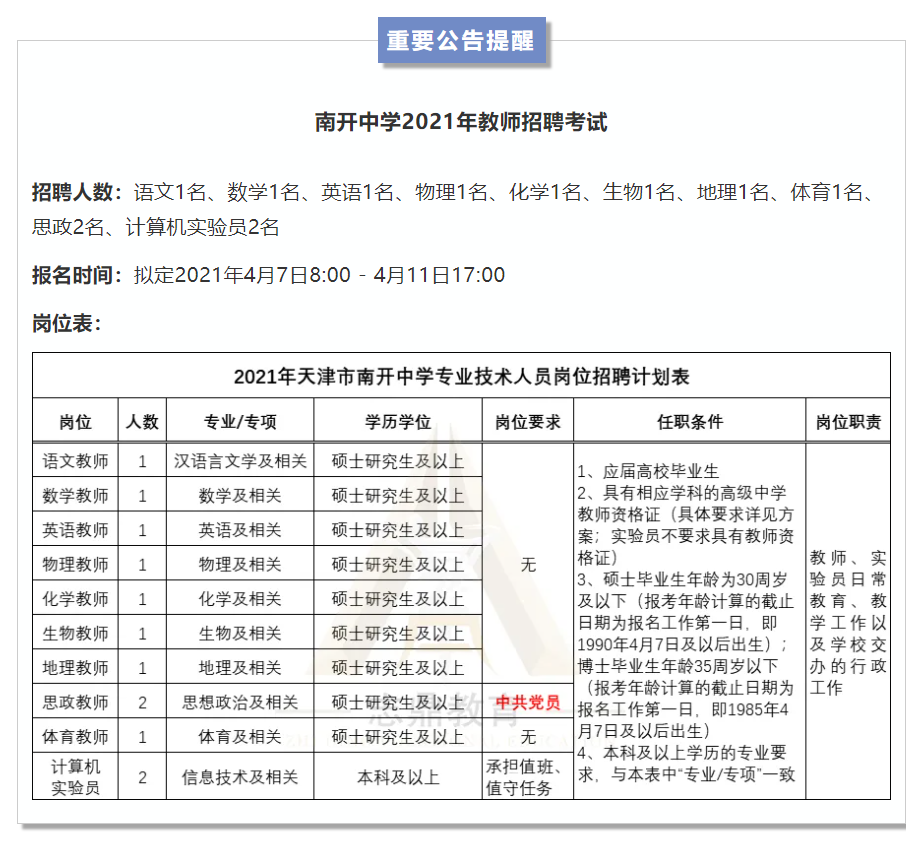Select the 语文教师 cell

coord(75,461)
